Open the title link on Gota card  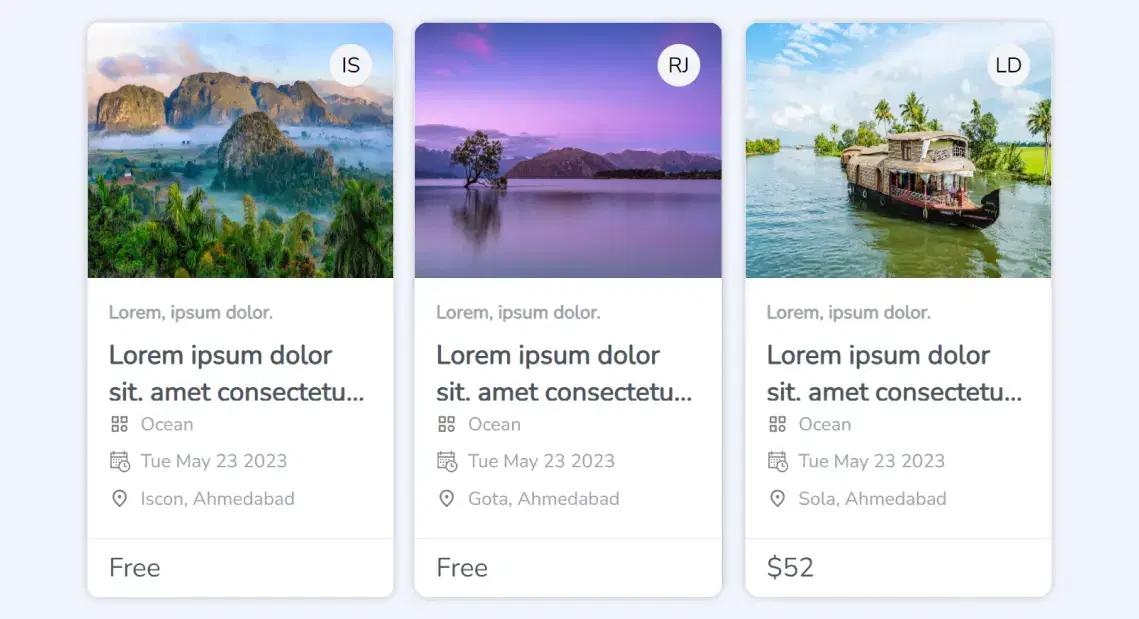tap(564, 373)
